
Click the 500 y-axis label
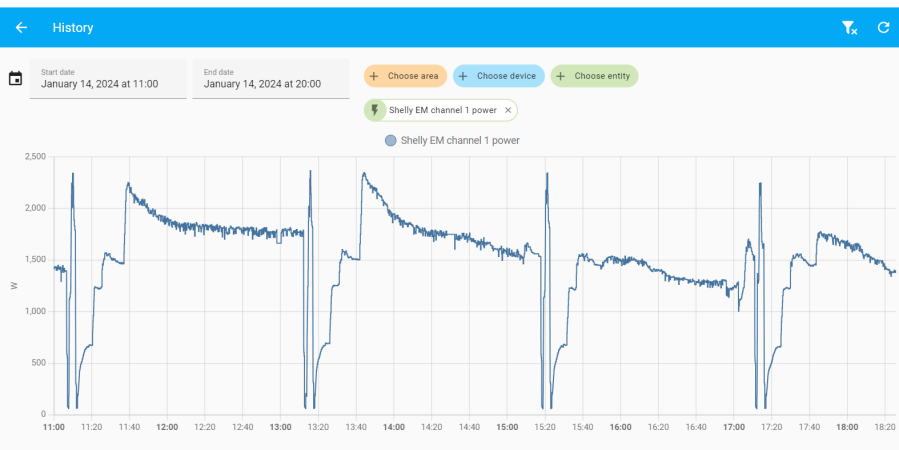point(40,363)
